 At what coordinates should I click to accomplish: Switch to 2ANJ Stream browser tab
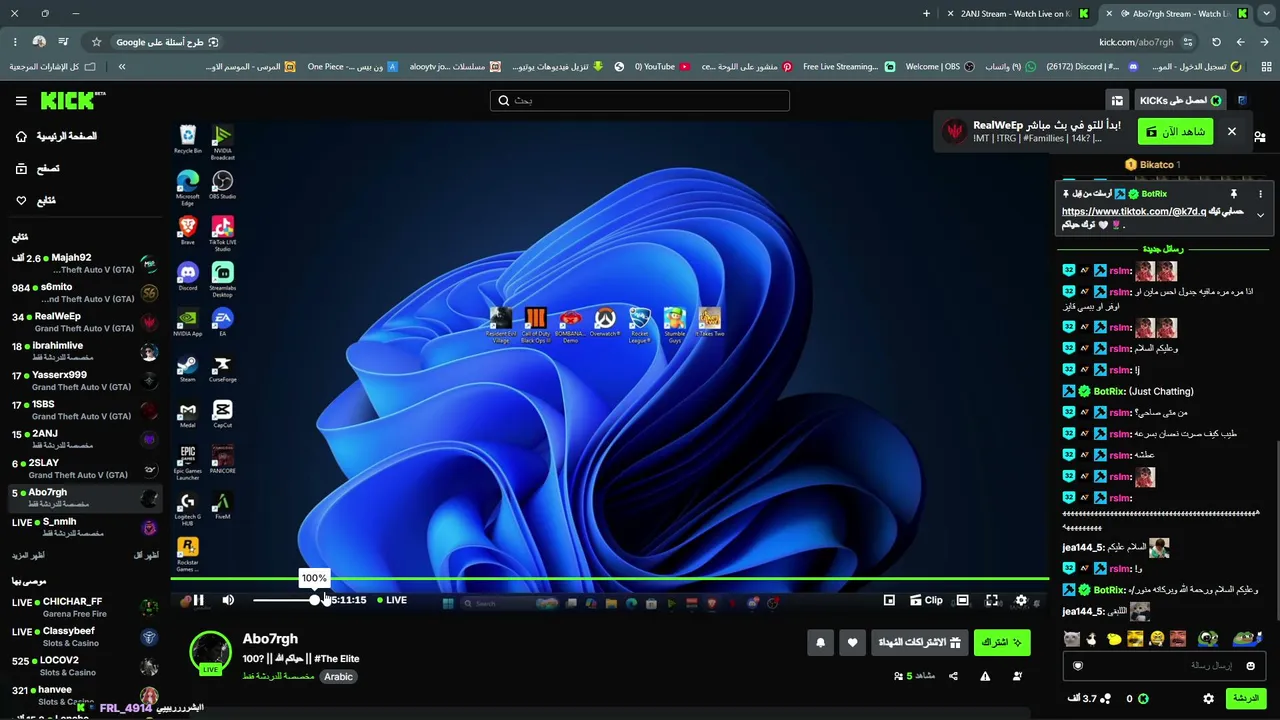pos(1016,14)
